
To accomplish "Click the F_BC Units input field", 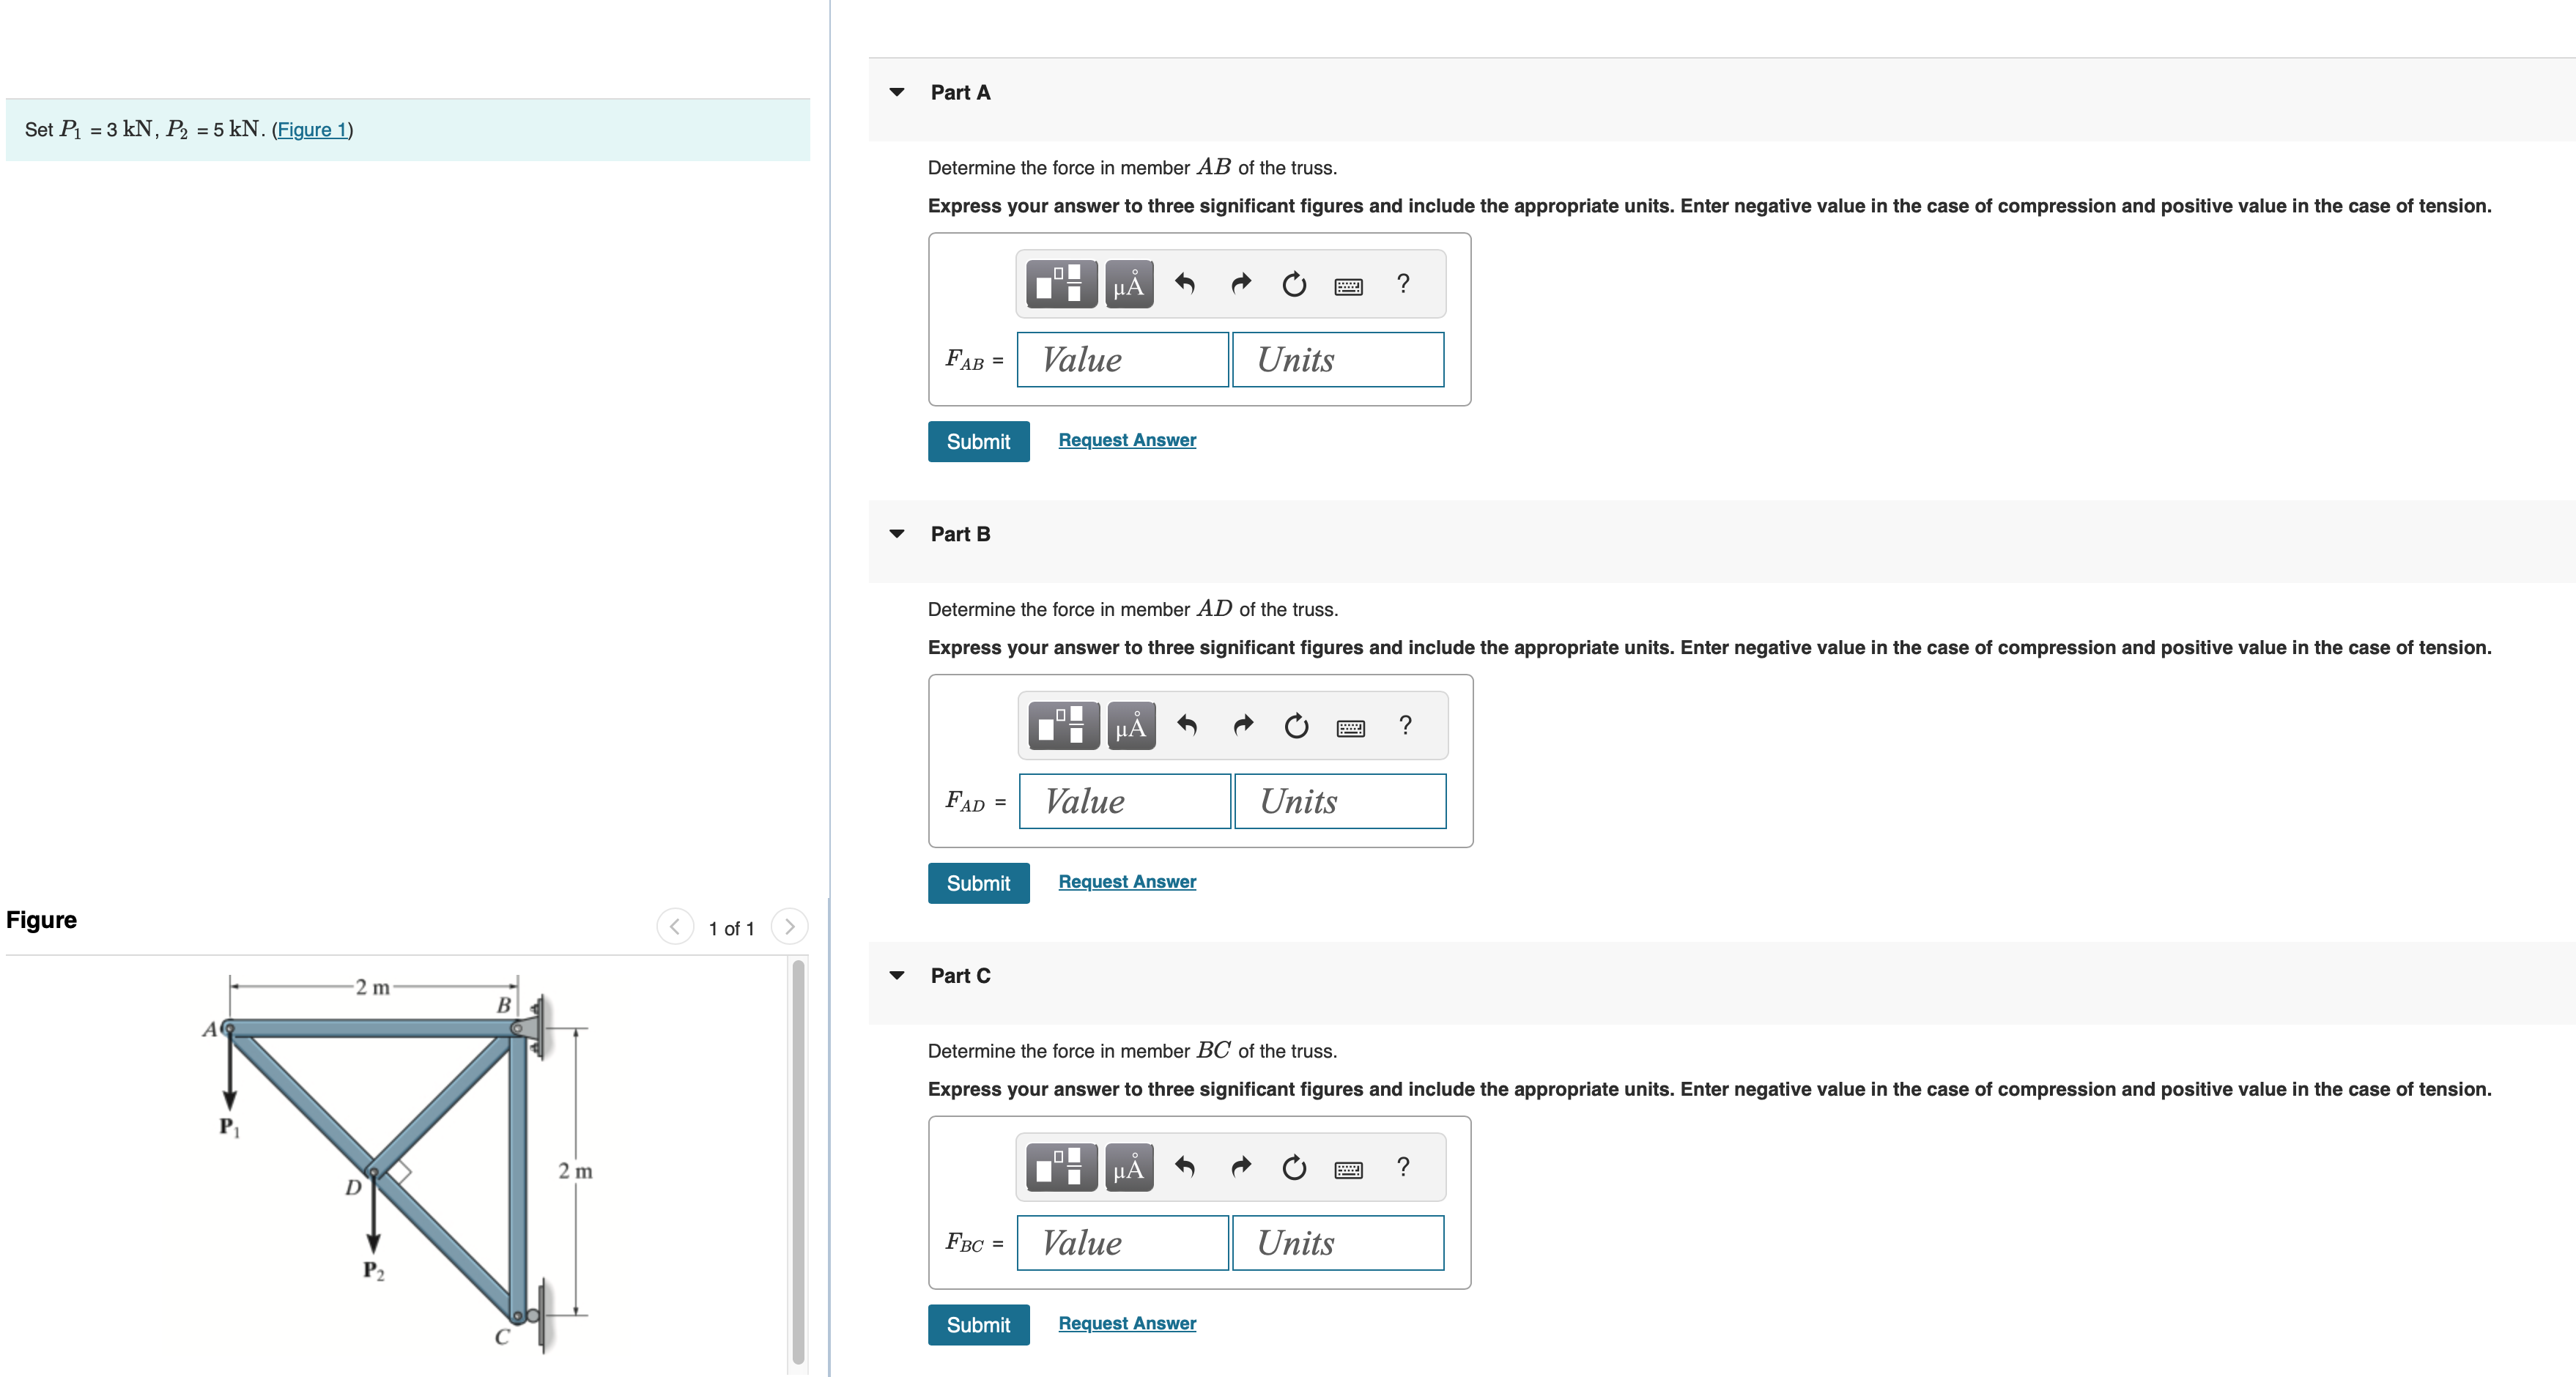I will coord(1338,1243).
